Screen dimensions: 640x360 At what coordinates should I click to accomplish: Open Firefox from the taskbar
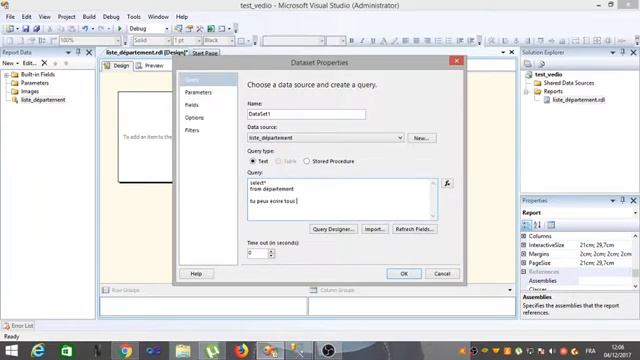click(x=241, y=351)
